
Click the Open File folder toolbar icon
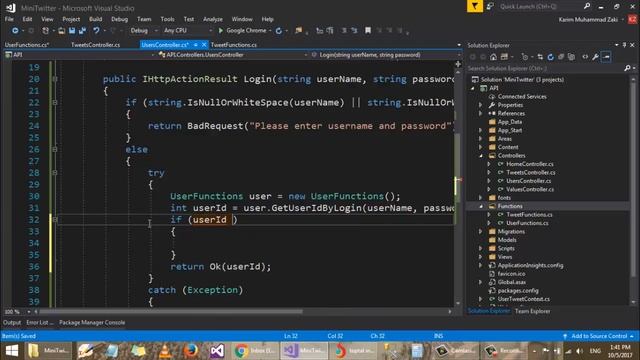pyautogui.click(x=61, y=31)
